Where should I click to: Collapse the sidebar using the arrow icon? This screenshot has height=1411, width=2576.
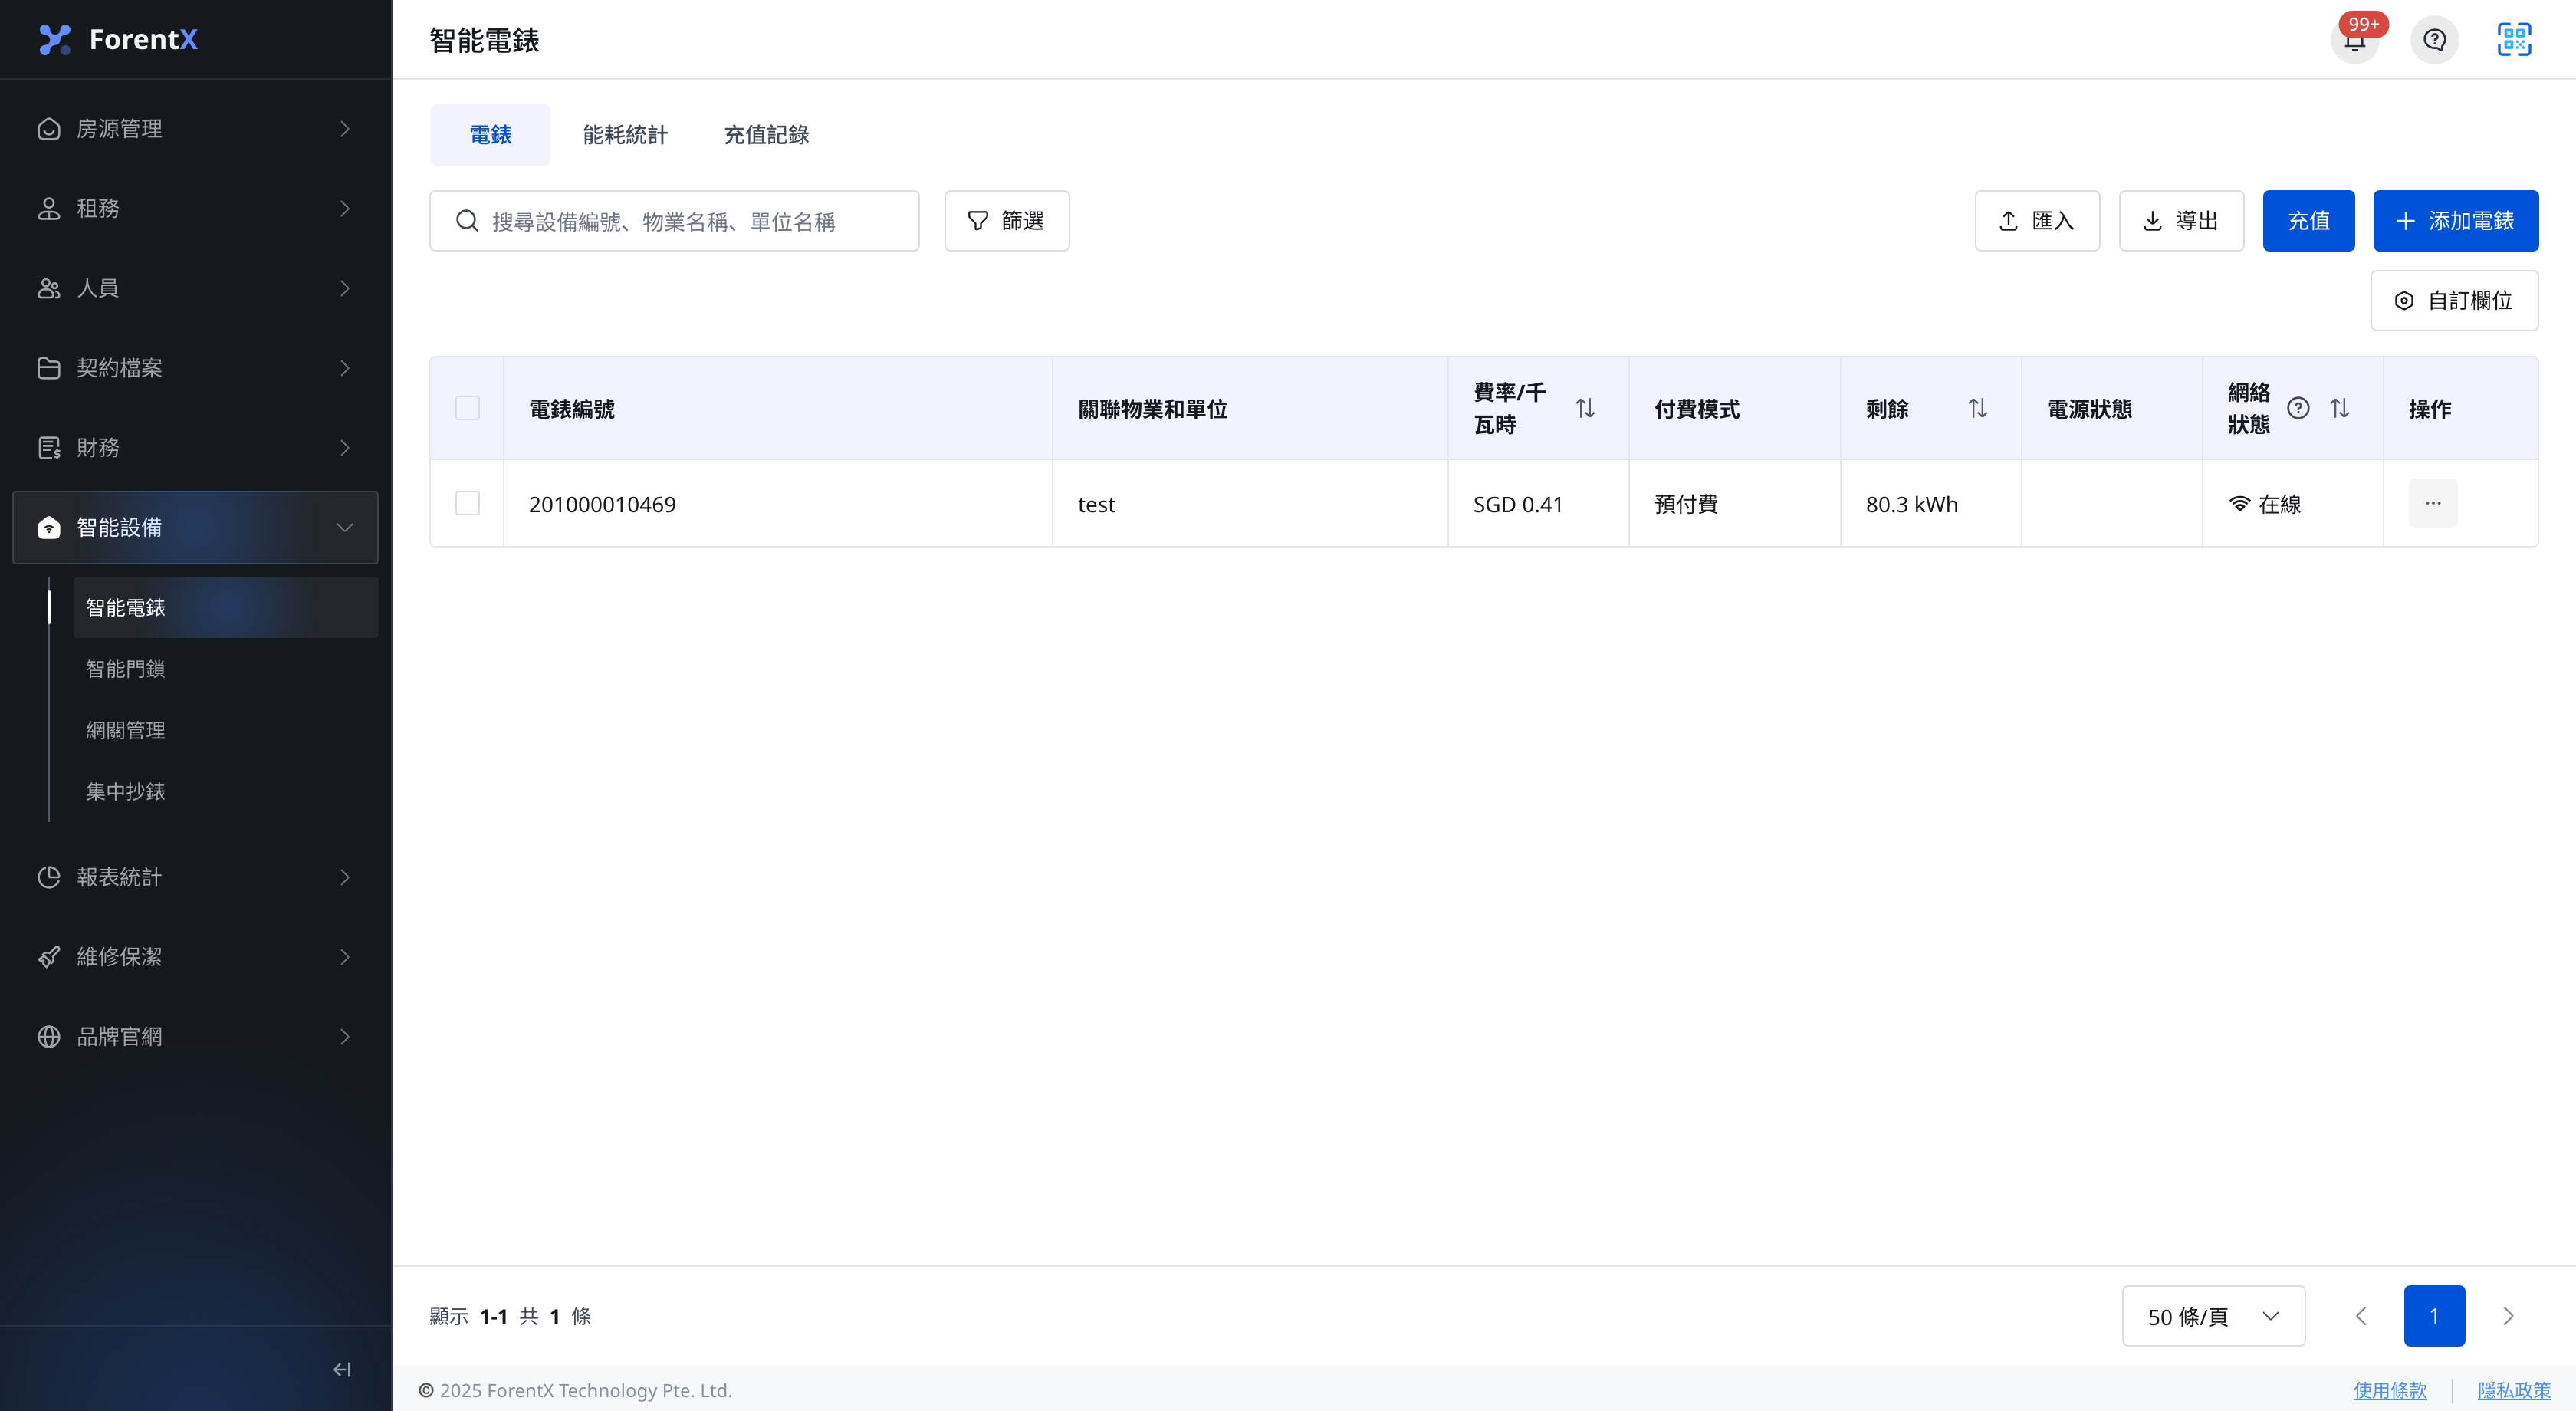pyautogui.click(x=342, y=1369)
